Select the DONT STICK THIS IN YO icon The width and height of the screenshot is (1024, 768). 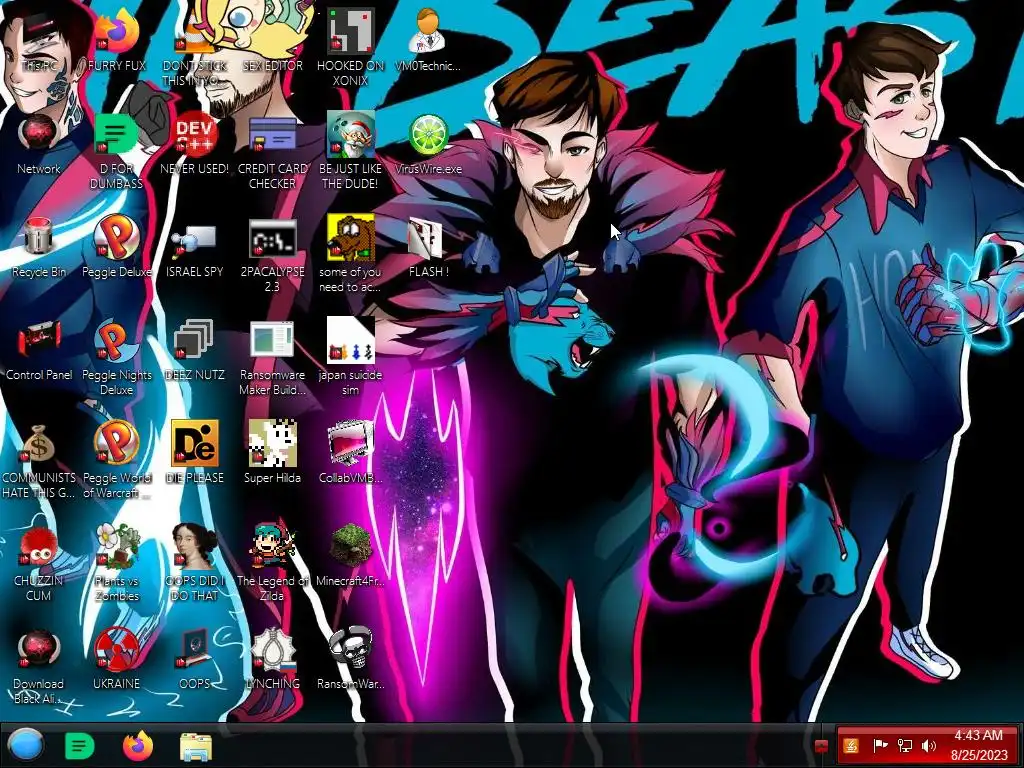(x=194, y=48)
